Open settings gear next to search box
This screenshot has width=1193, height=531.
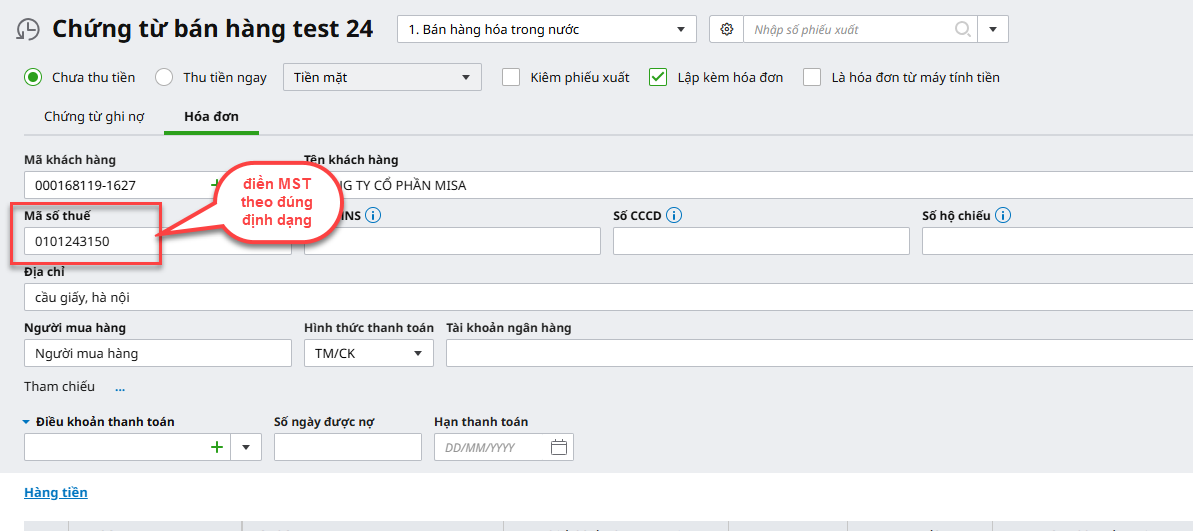pos(726,30)
